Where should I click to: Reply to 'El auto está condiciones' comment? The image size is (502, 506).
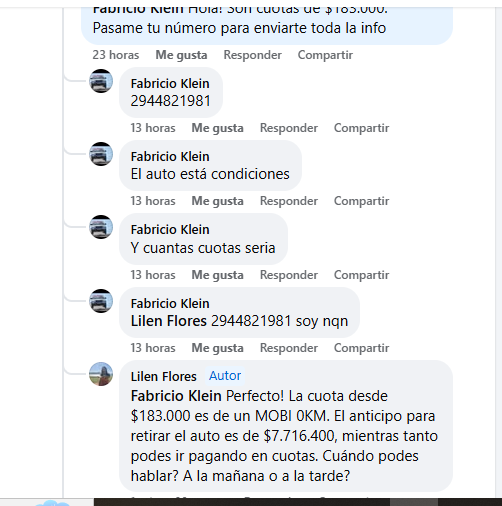tap(289, 201)
